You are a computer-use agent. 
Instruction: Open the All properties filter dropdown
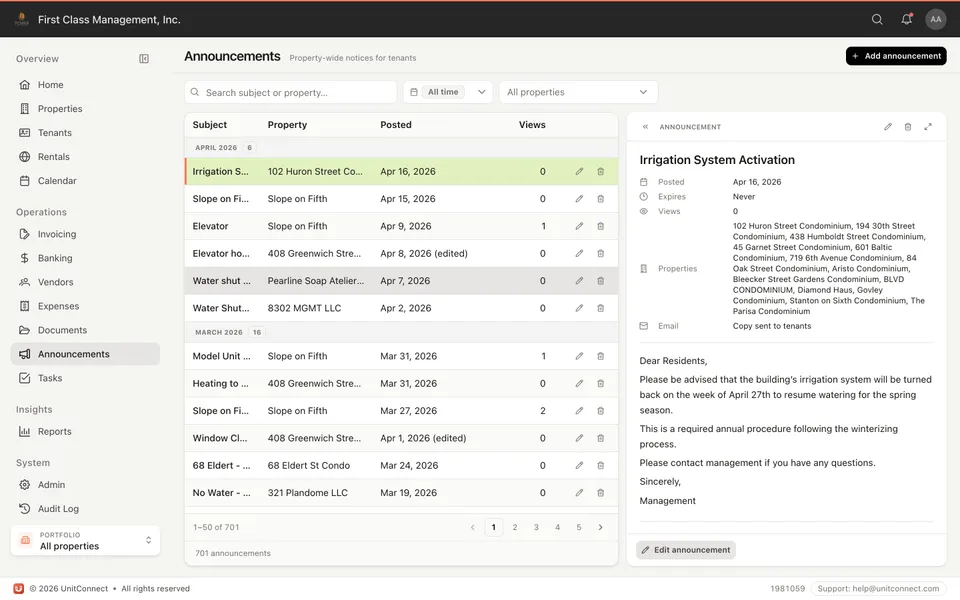[579, 92]
